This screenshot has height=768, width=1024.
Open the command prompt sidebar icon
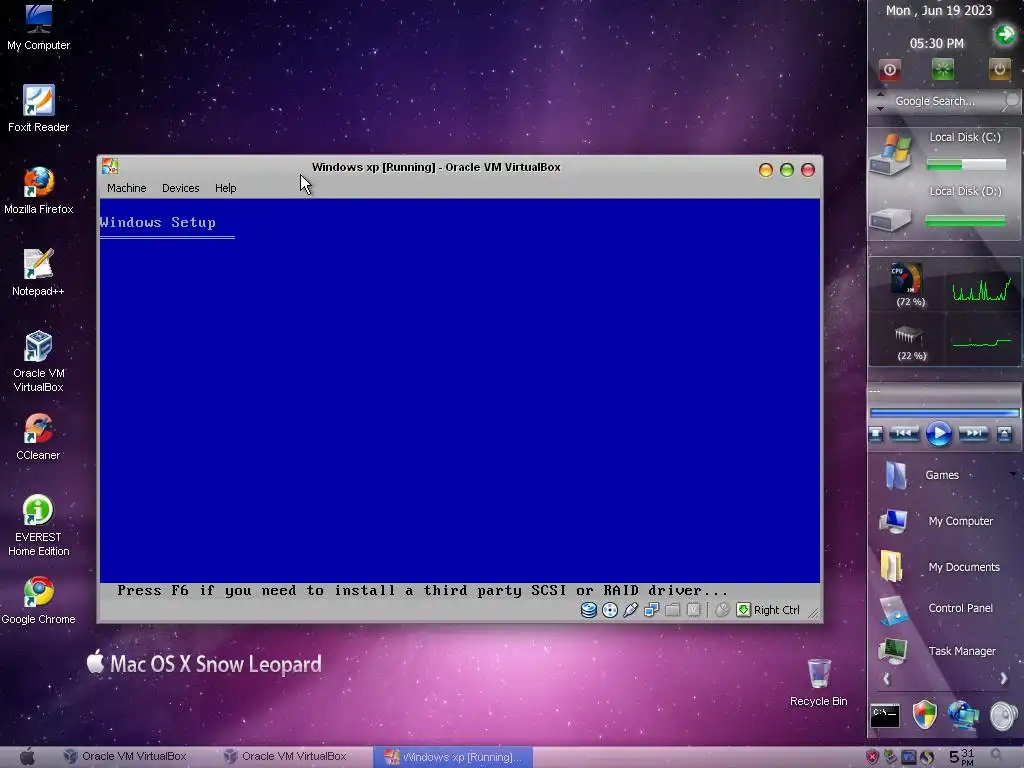[885, 716]
